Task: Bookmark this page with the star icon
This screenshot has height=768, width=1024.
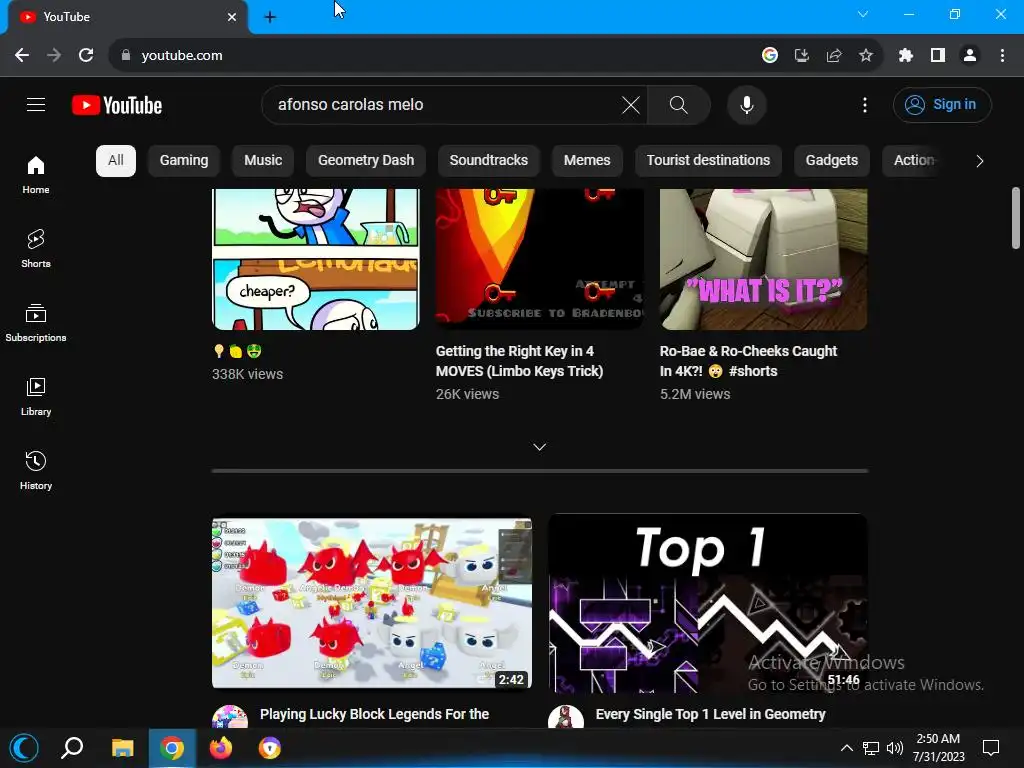Action: 865,56
